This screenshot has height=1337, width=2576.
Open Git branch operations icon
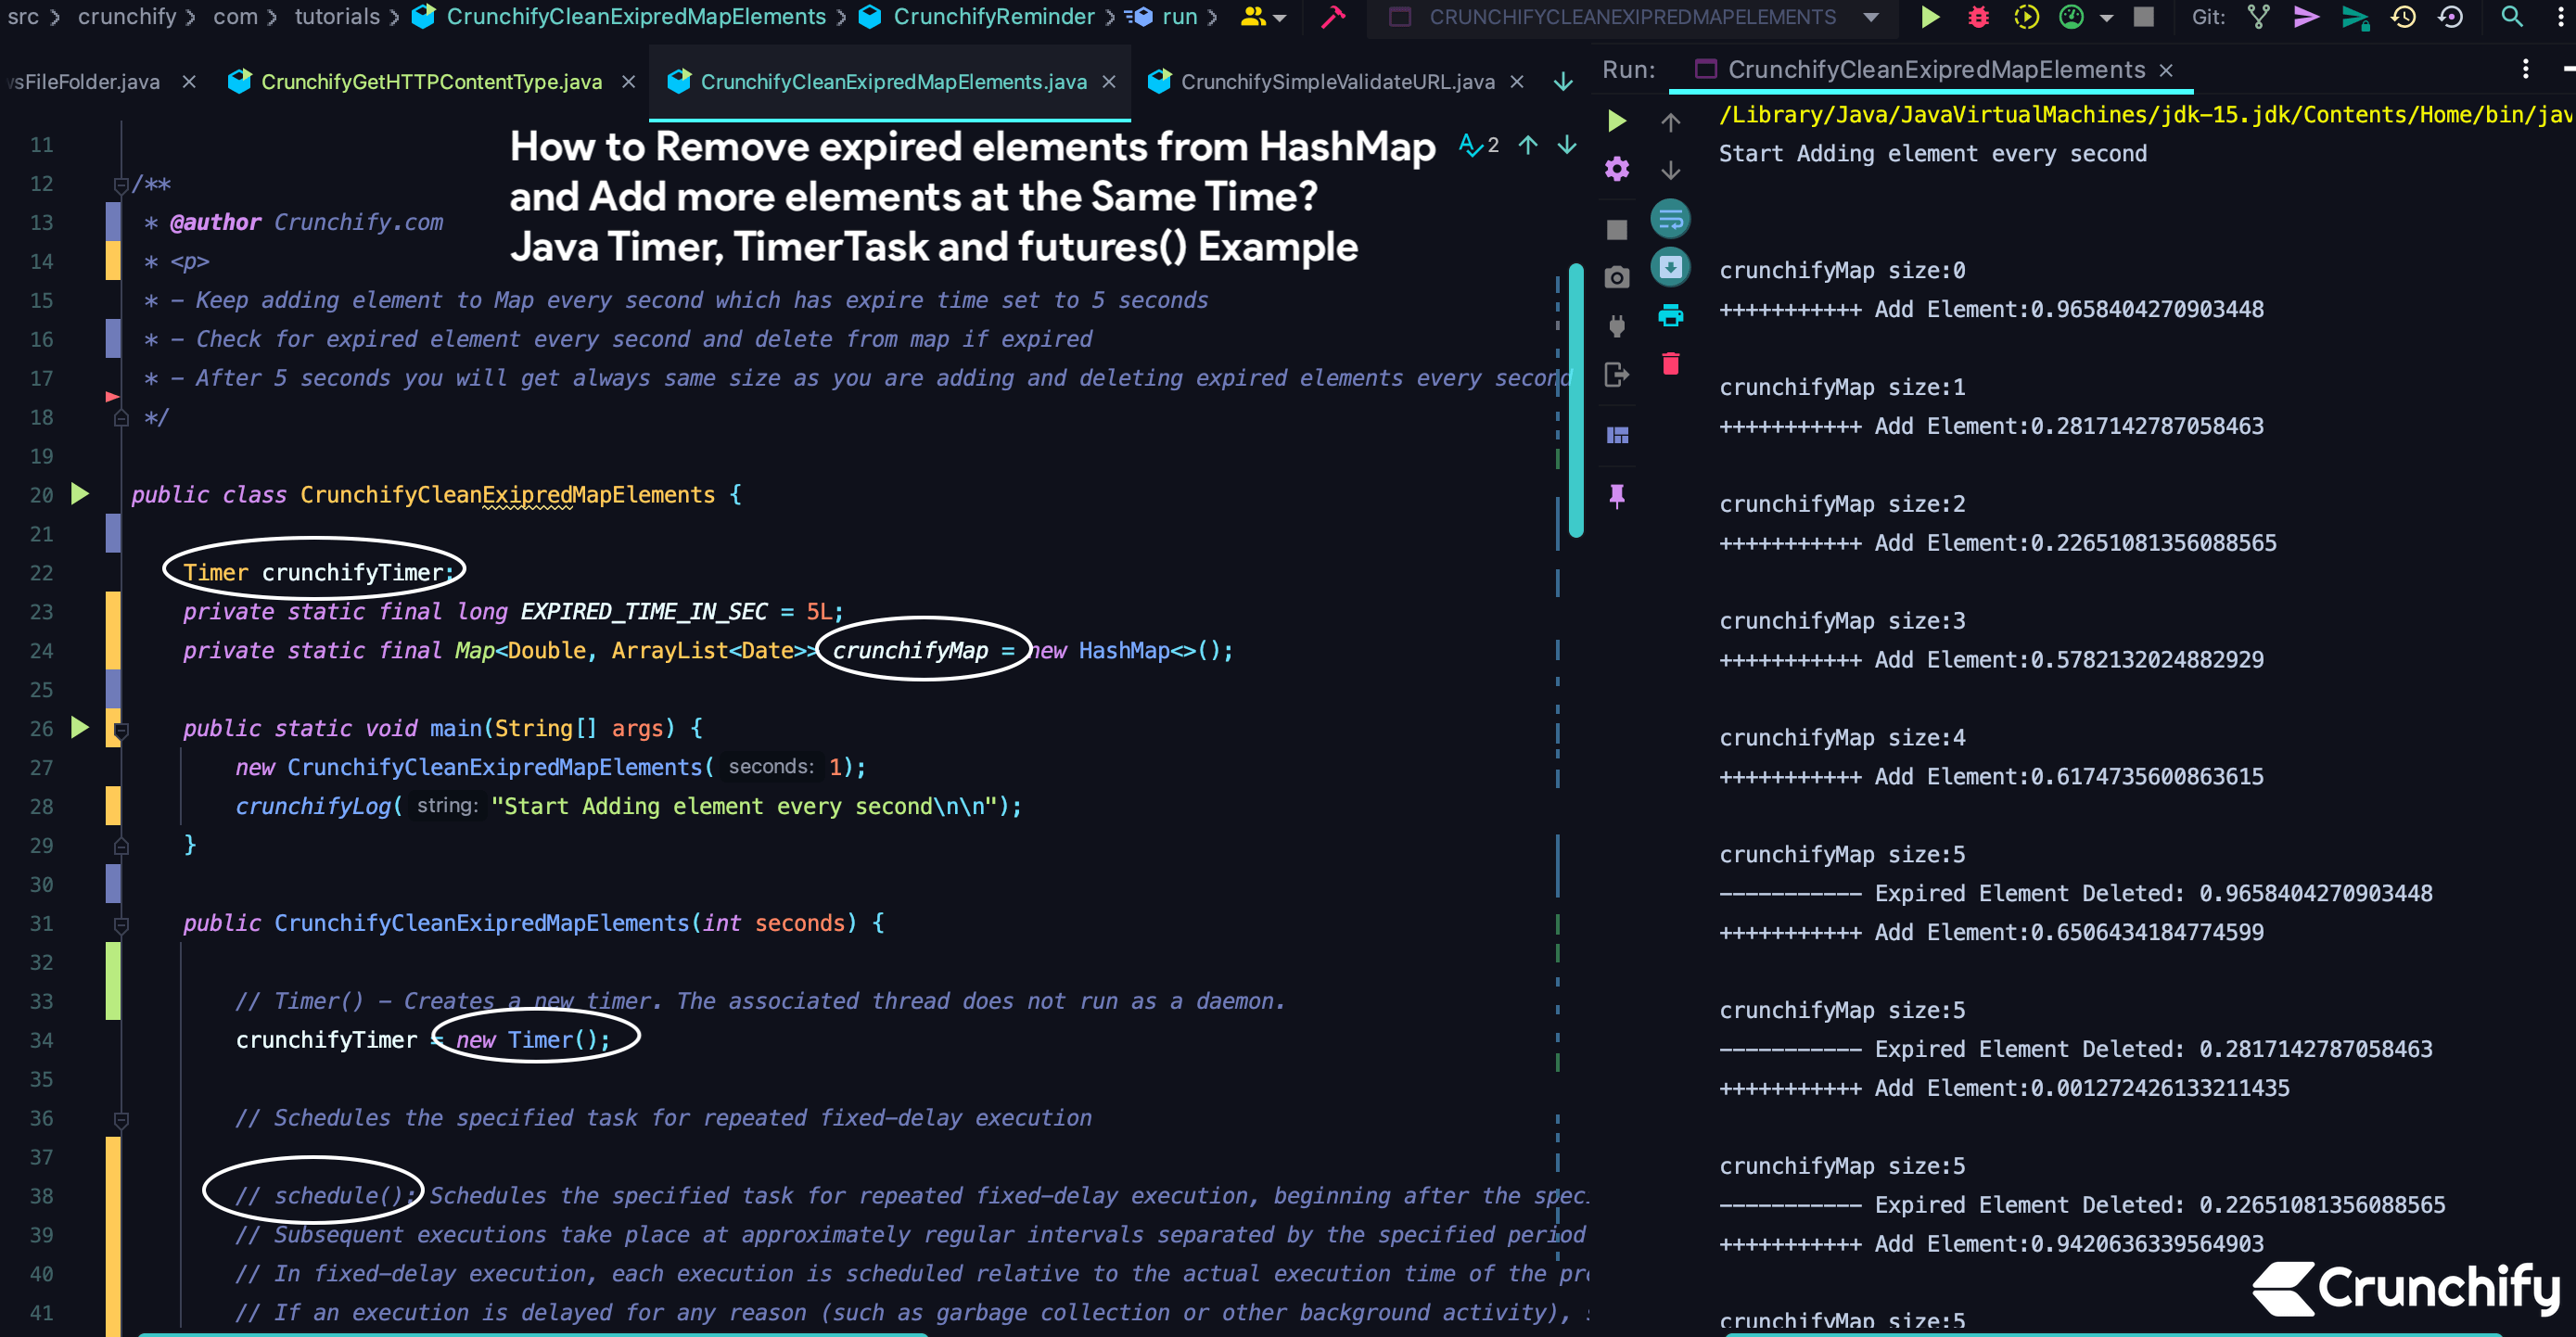click(2258, 17)
